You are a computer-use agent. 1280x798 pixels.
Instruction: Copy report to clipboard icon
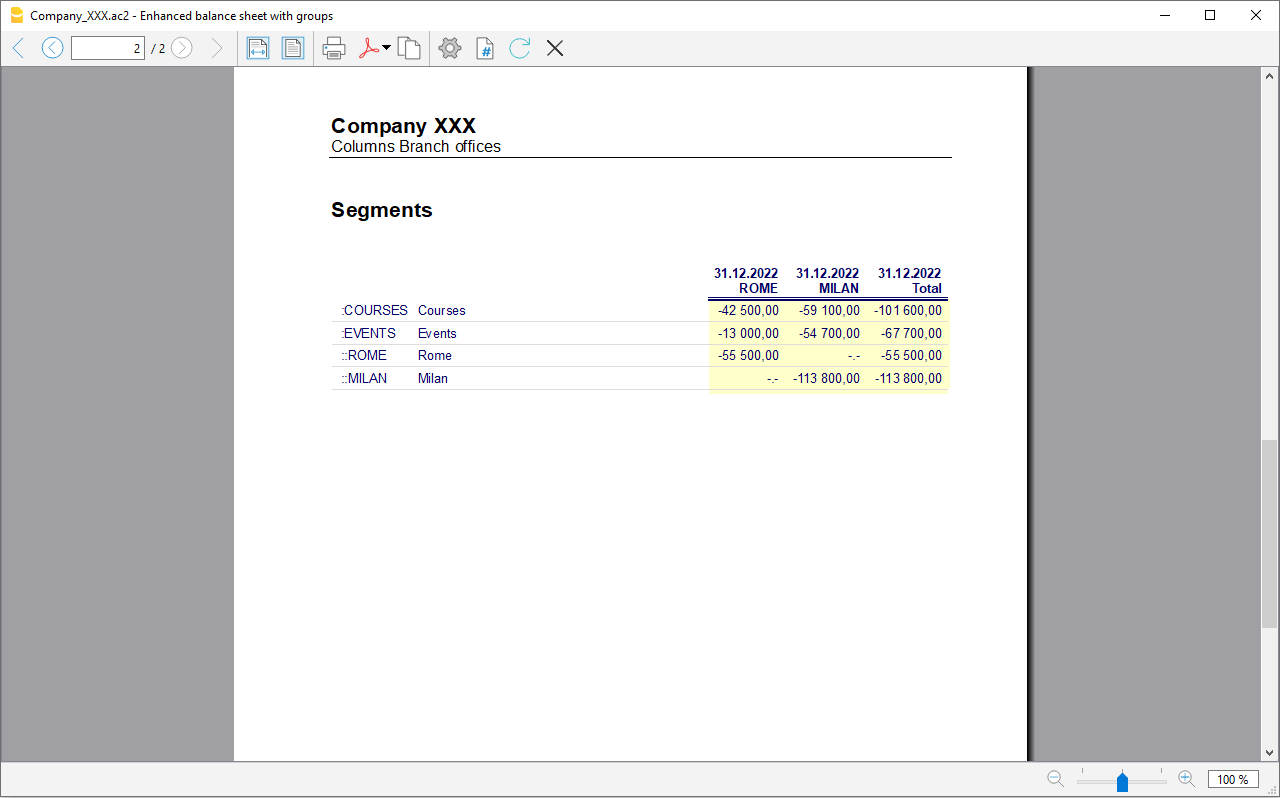pos(408,48)
